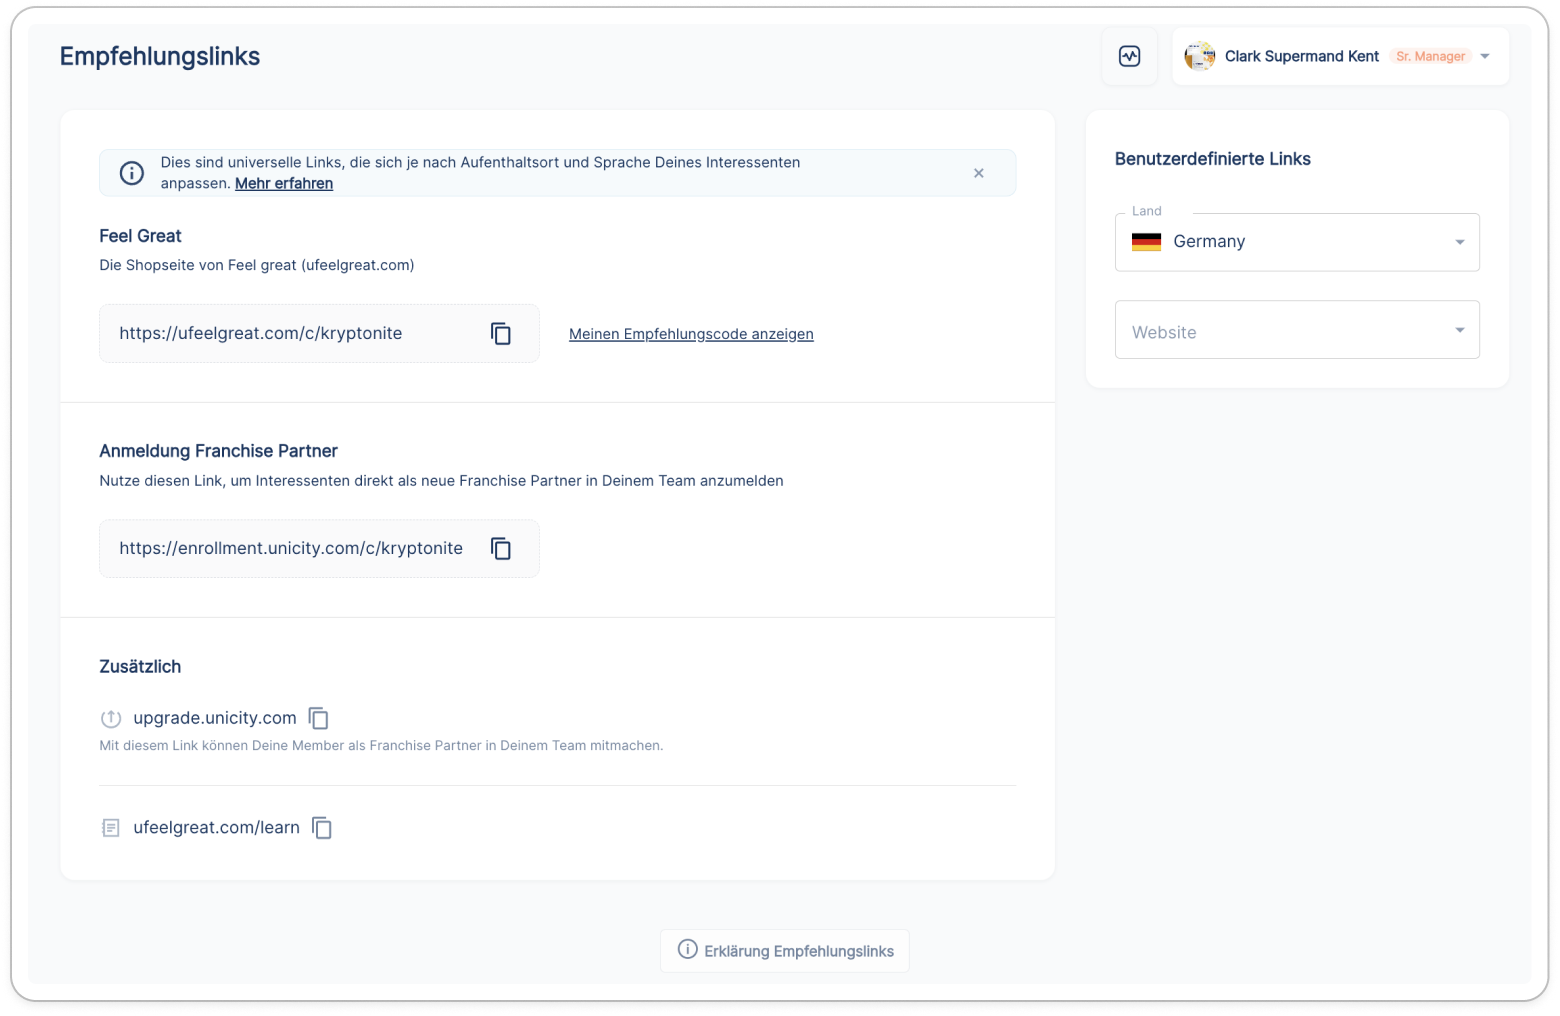Expand the user account dropdown arrow
The width and height of the screenshot is (1560, 1016).
click(1485, 56)
